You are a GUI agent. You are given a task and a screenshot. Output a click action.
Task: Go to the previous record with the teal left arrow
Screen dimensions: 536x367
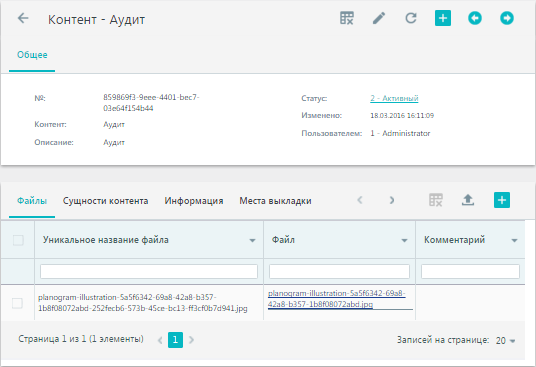(475, 18)
